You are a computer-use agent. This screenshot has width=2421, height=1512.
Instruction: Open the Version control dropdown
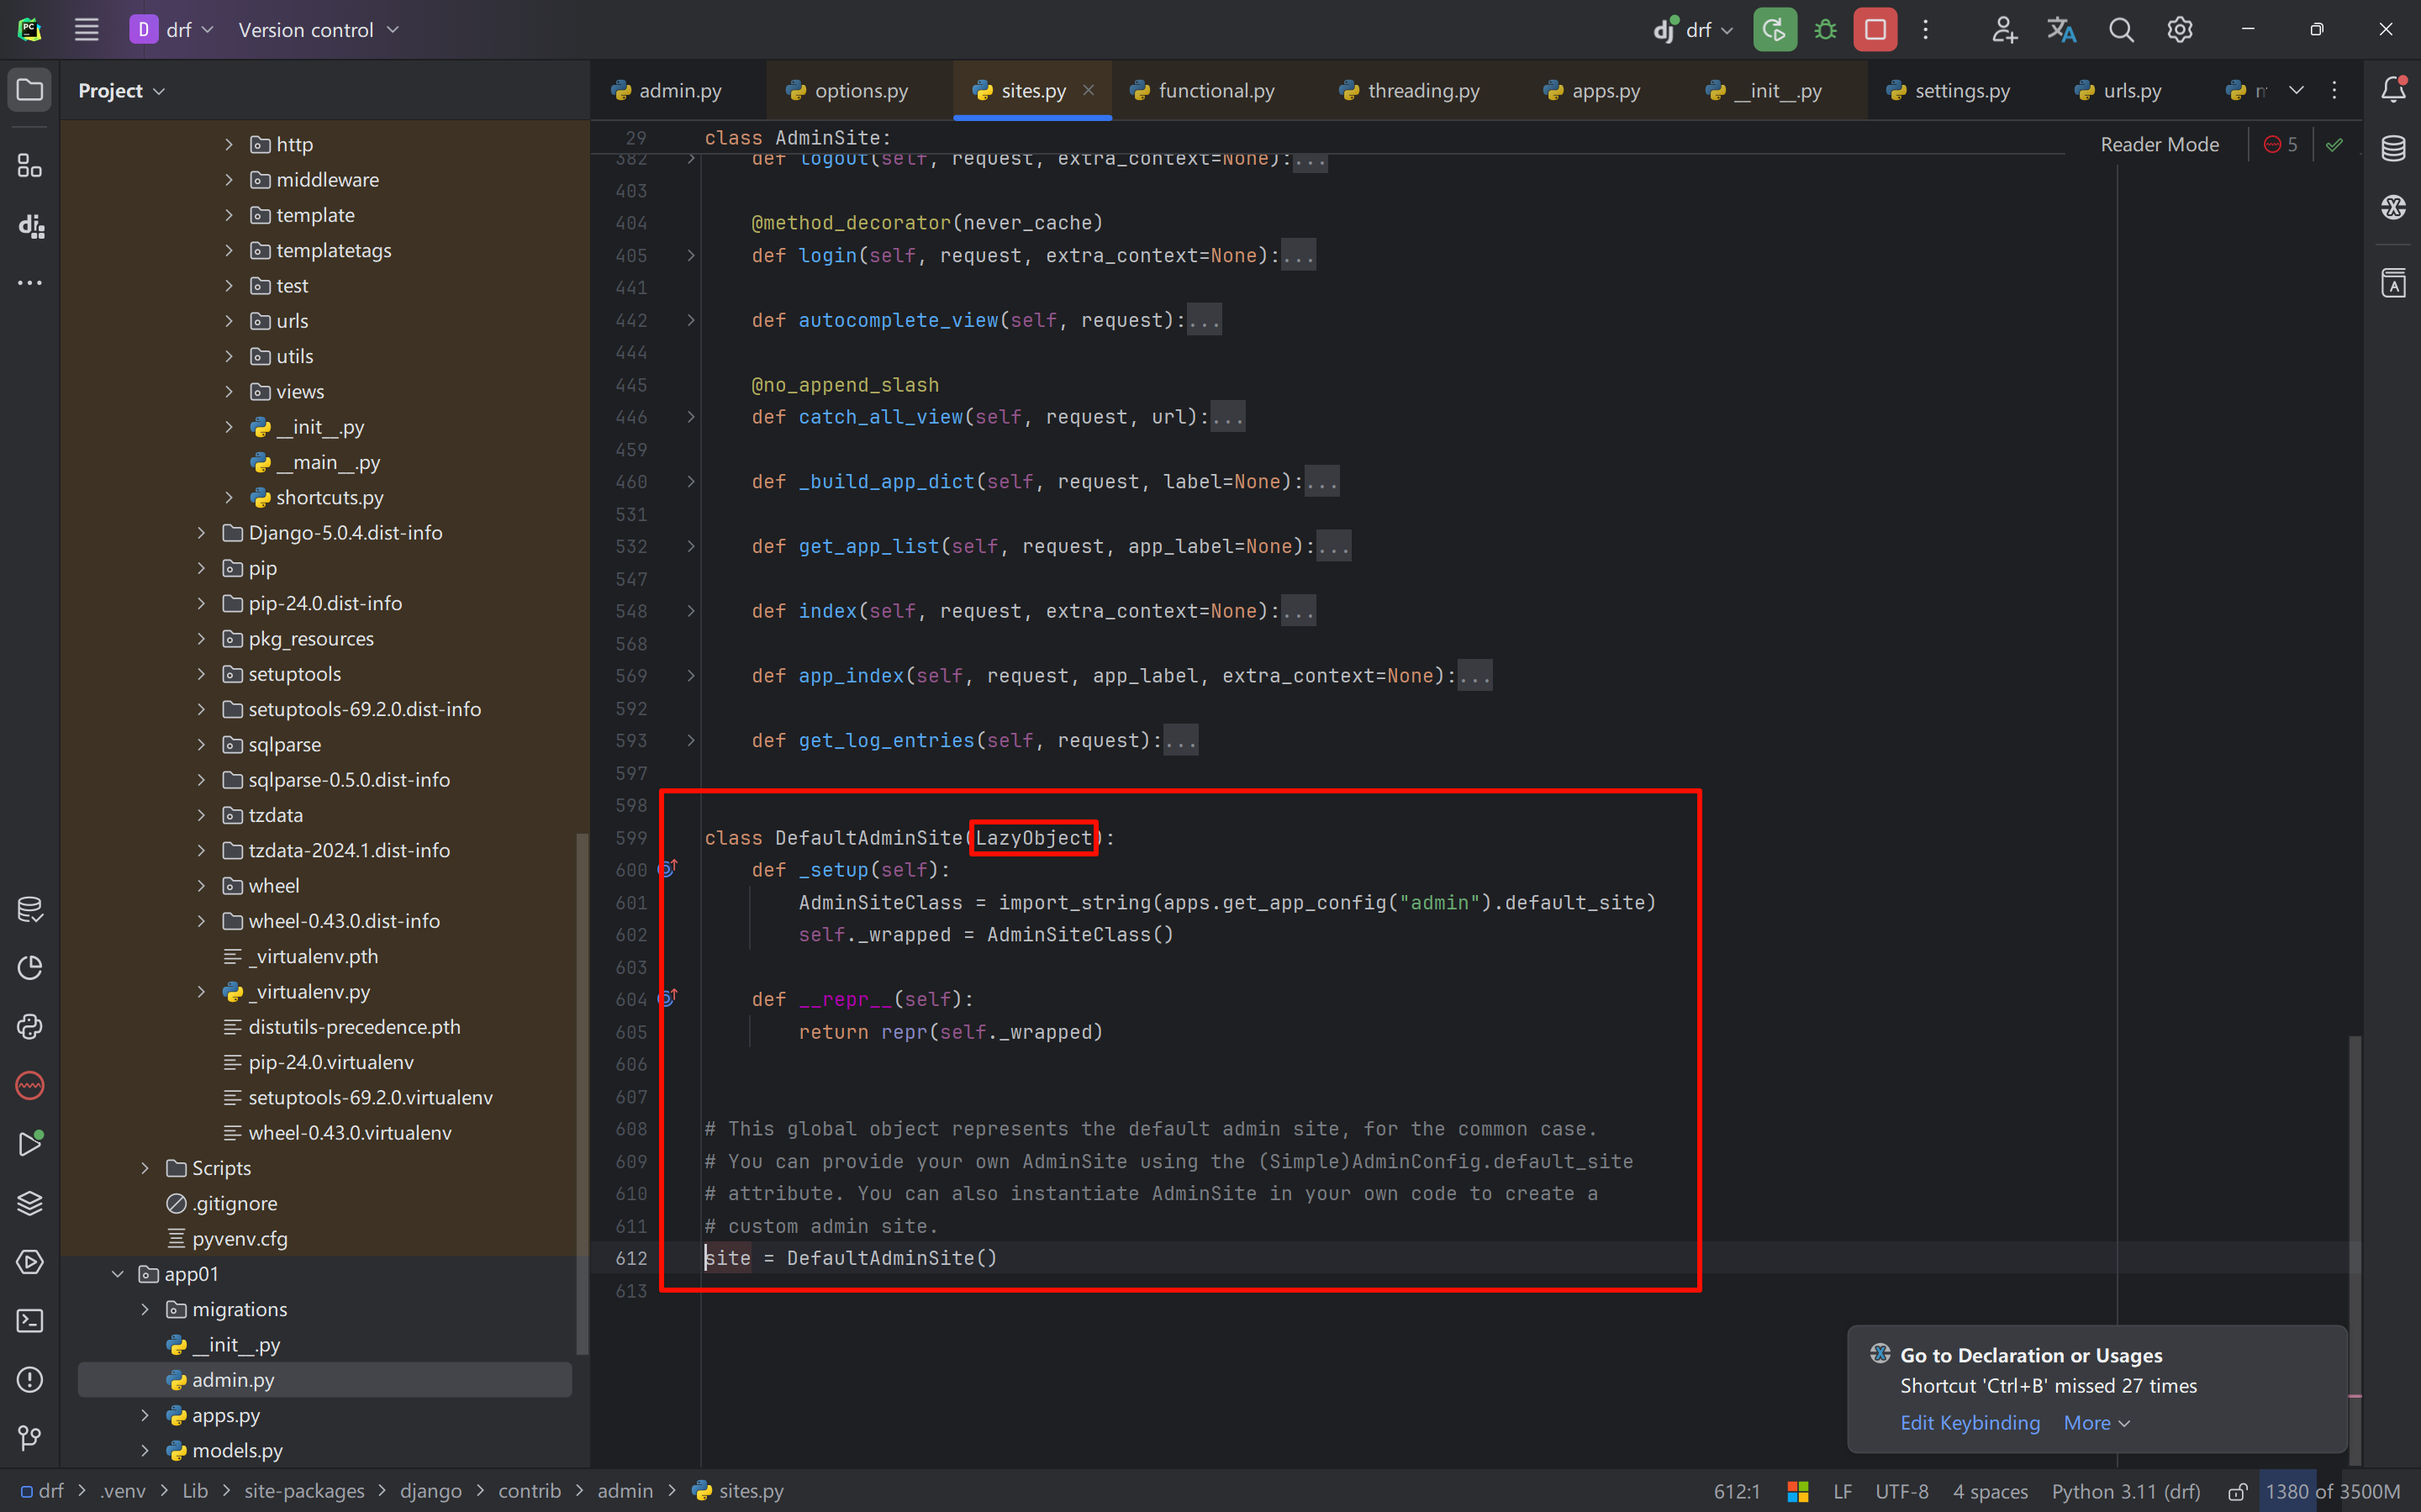click(318, 30)
